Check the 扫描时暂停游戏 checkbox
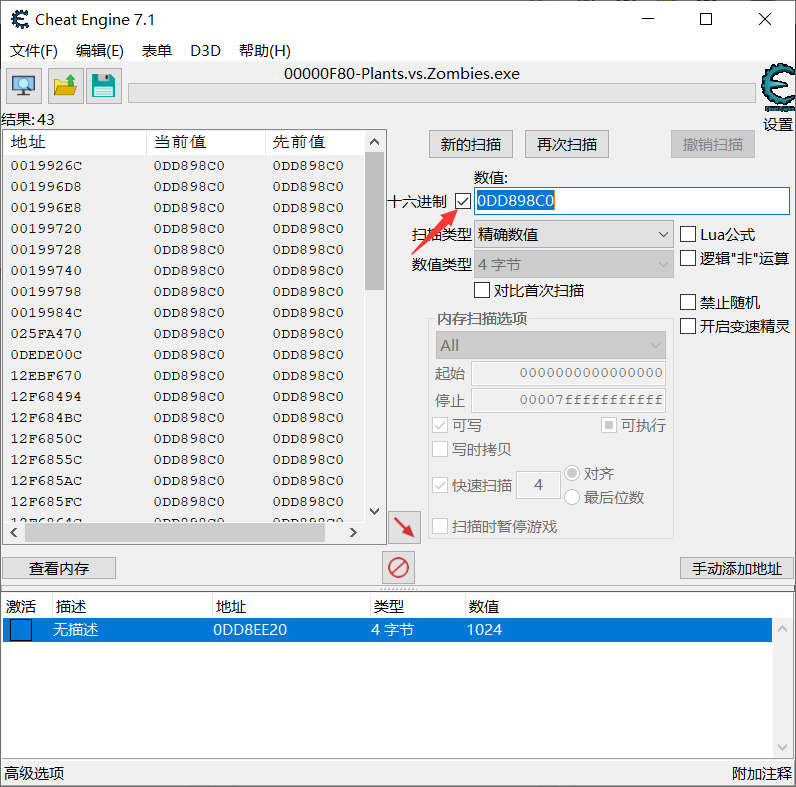This screenshot has width=796, height=787. pyautogui.click(x=440, y=526)
